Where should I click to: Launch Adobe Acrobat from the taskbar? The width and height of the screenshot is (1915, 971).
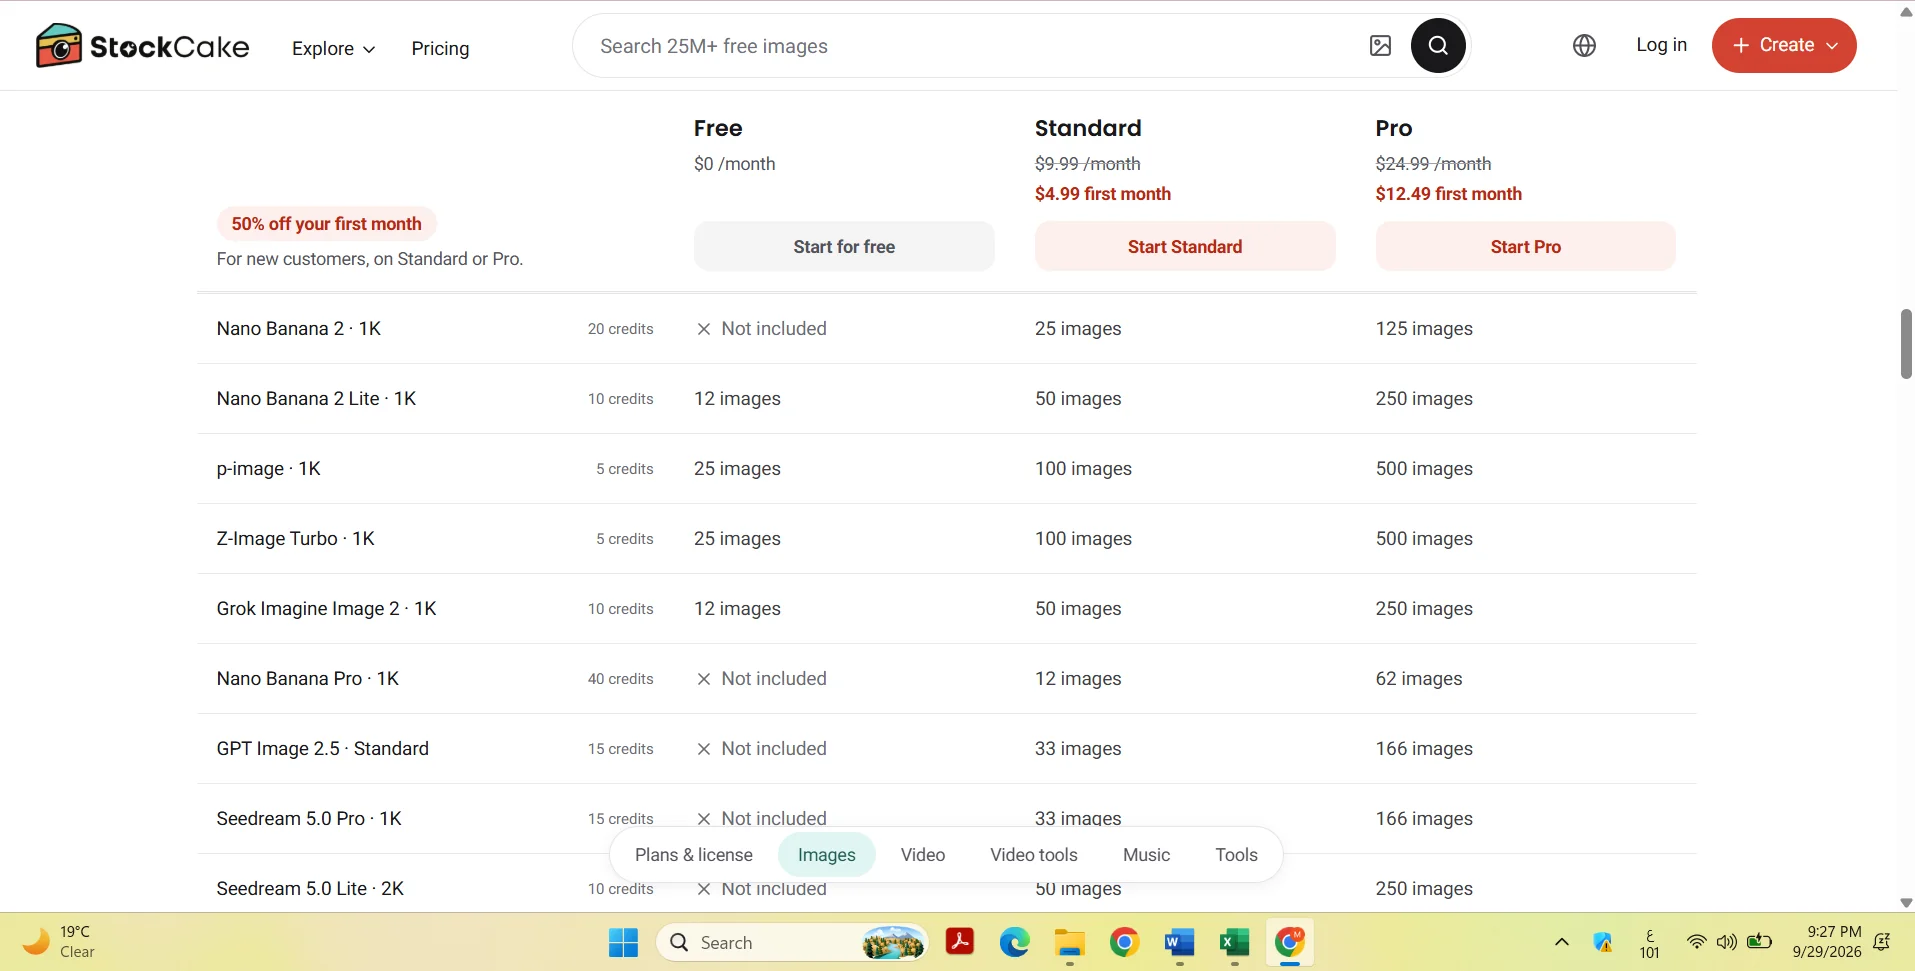click(960, 942)
